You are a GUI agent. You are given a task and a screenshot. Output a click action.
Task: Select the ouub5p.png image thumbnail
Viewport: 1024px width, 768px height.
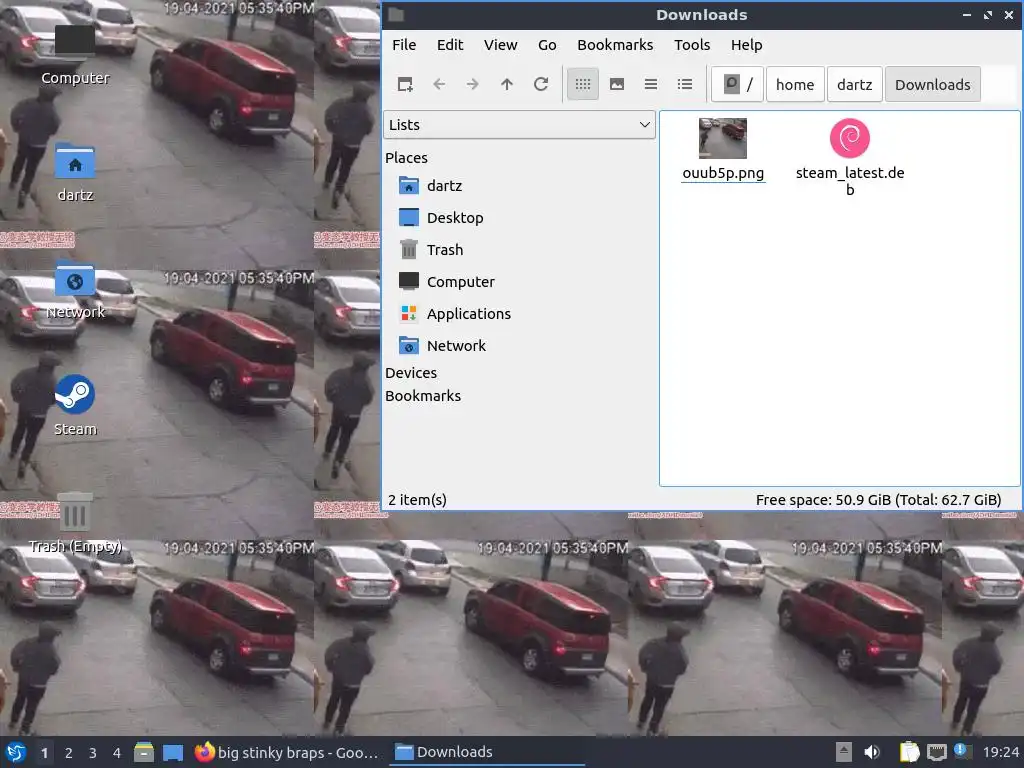click(x=722, y=138)
